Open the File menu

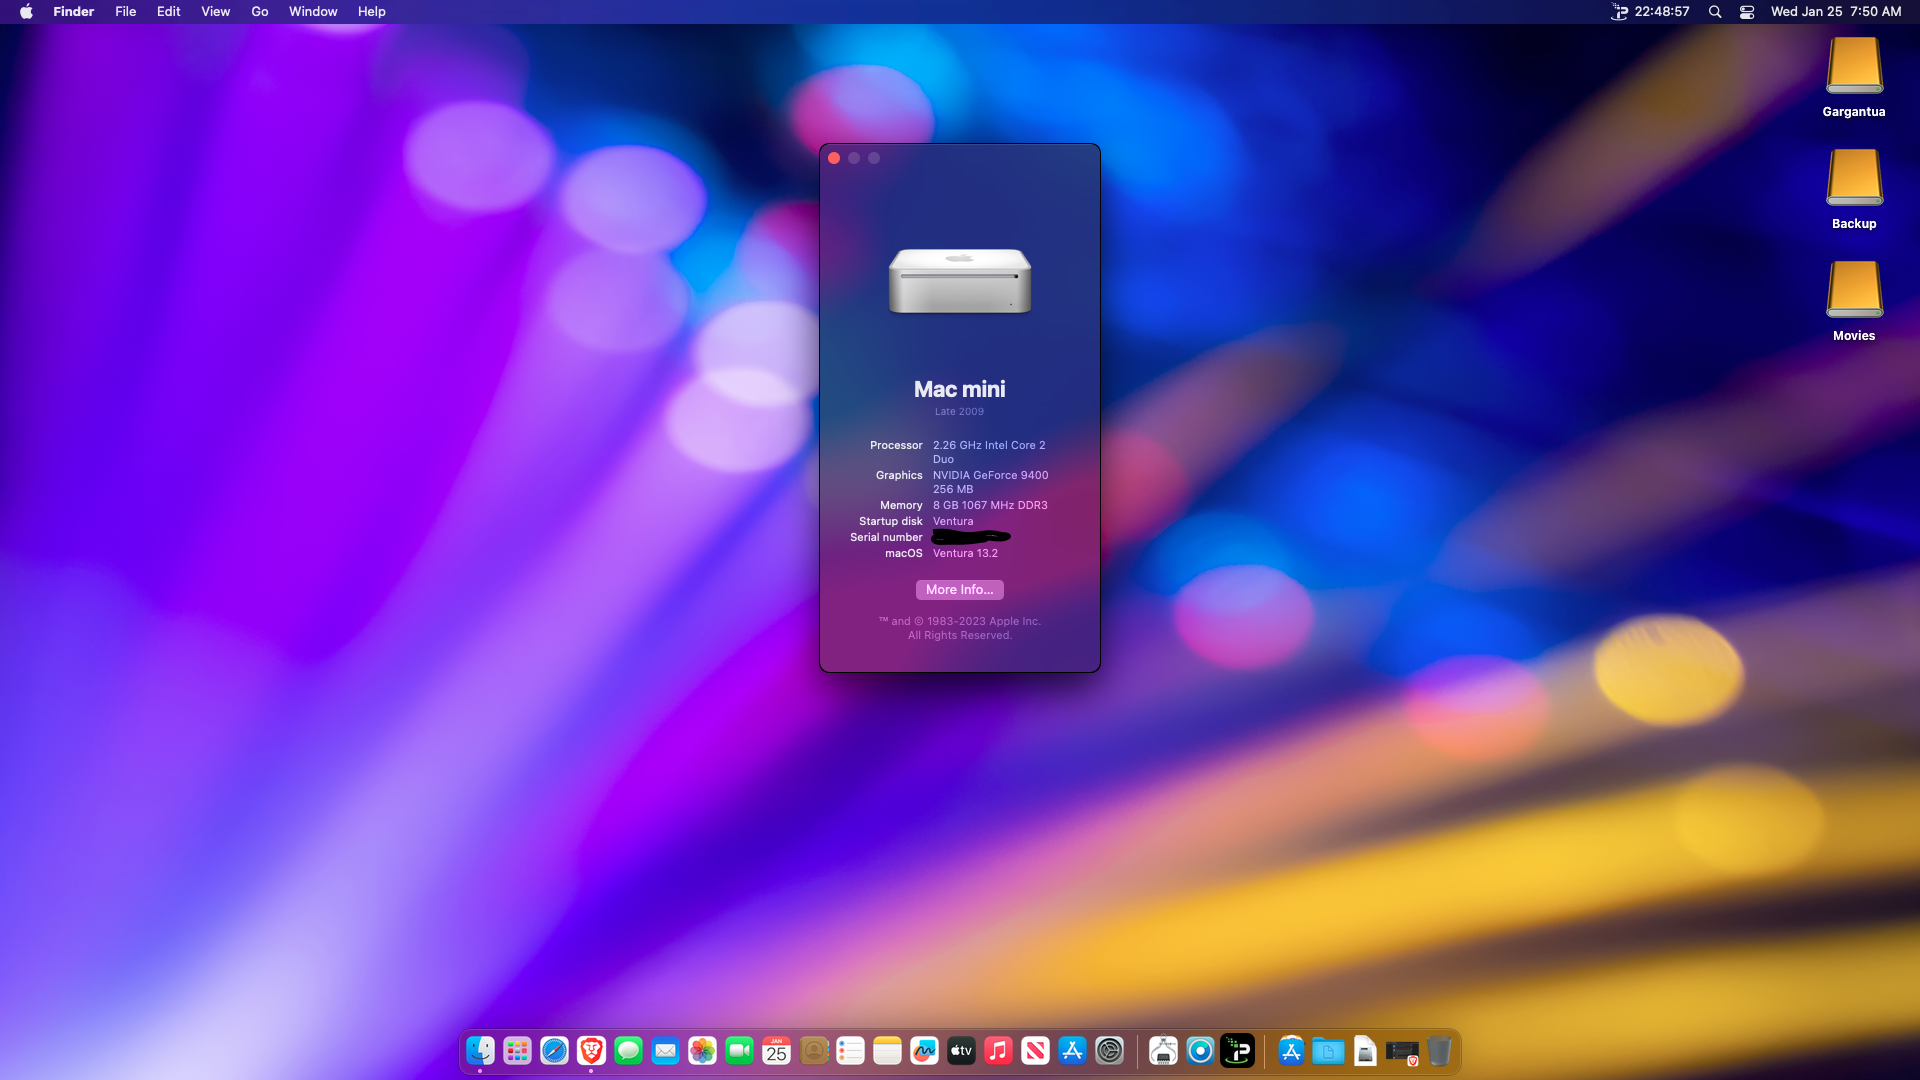point(125,12)
